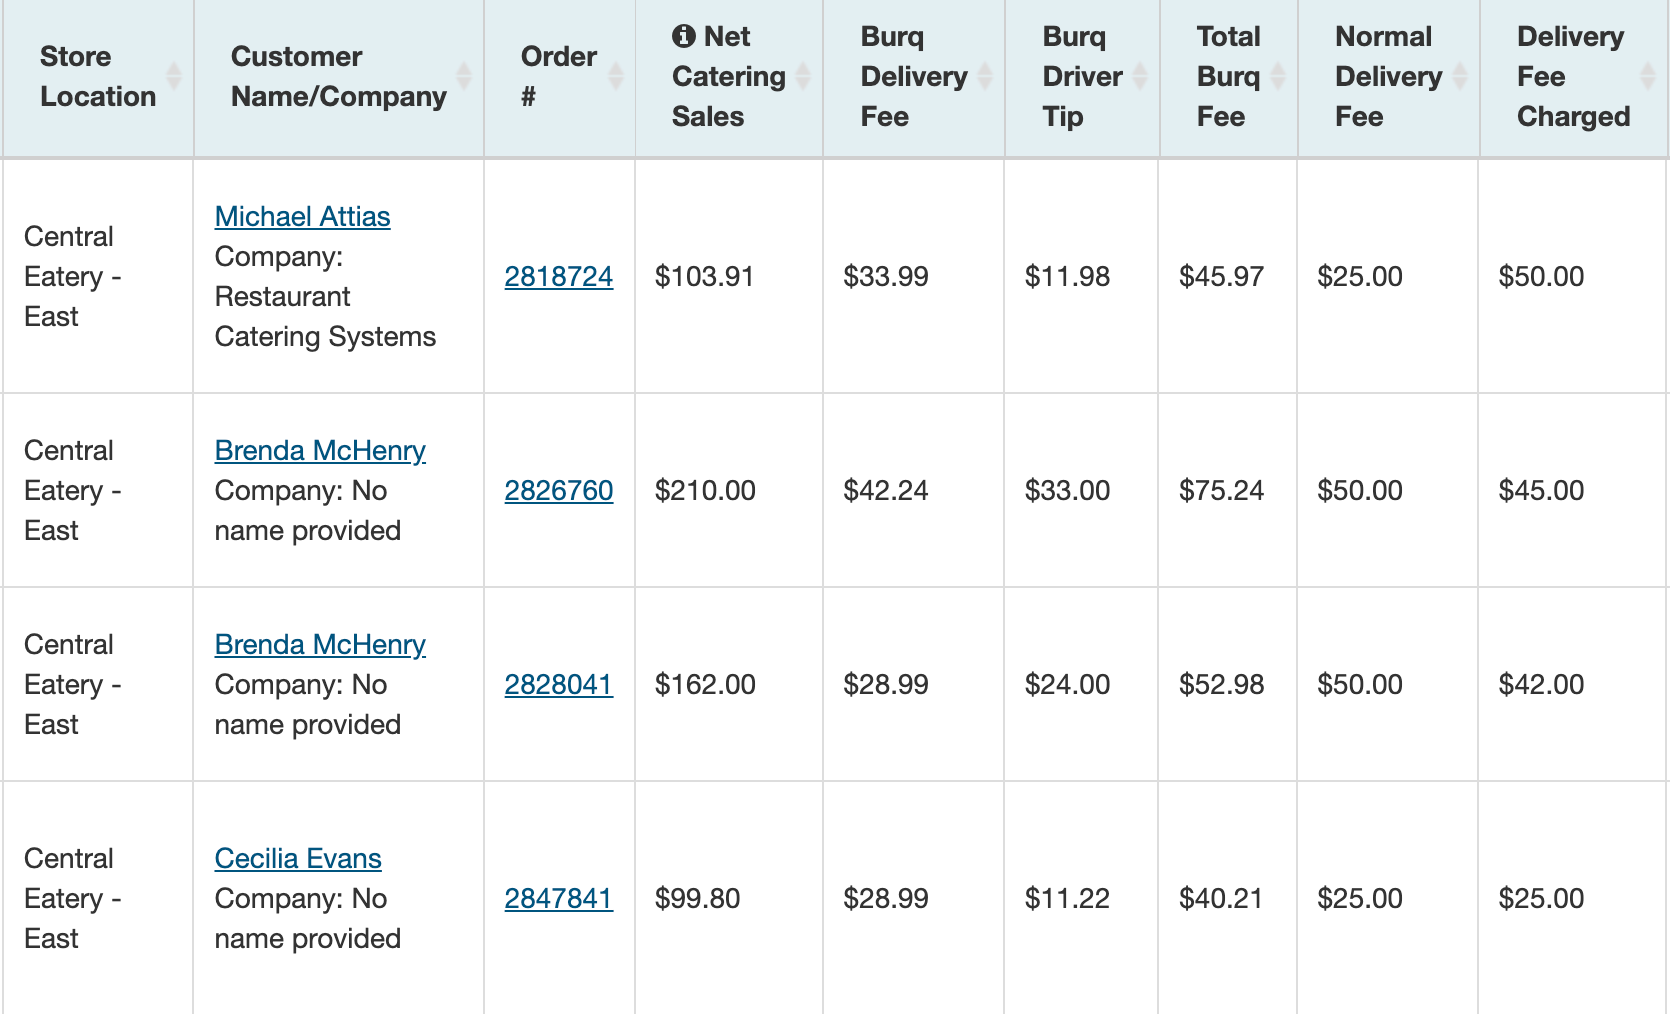
Task: View order 2847841 details
Action: click(558, 899)
